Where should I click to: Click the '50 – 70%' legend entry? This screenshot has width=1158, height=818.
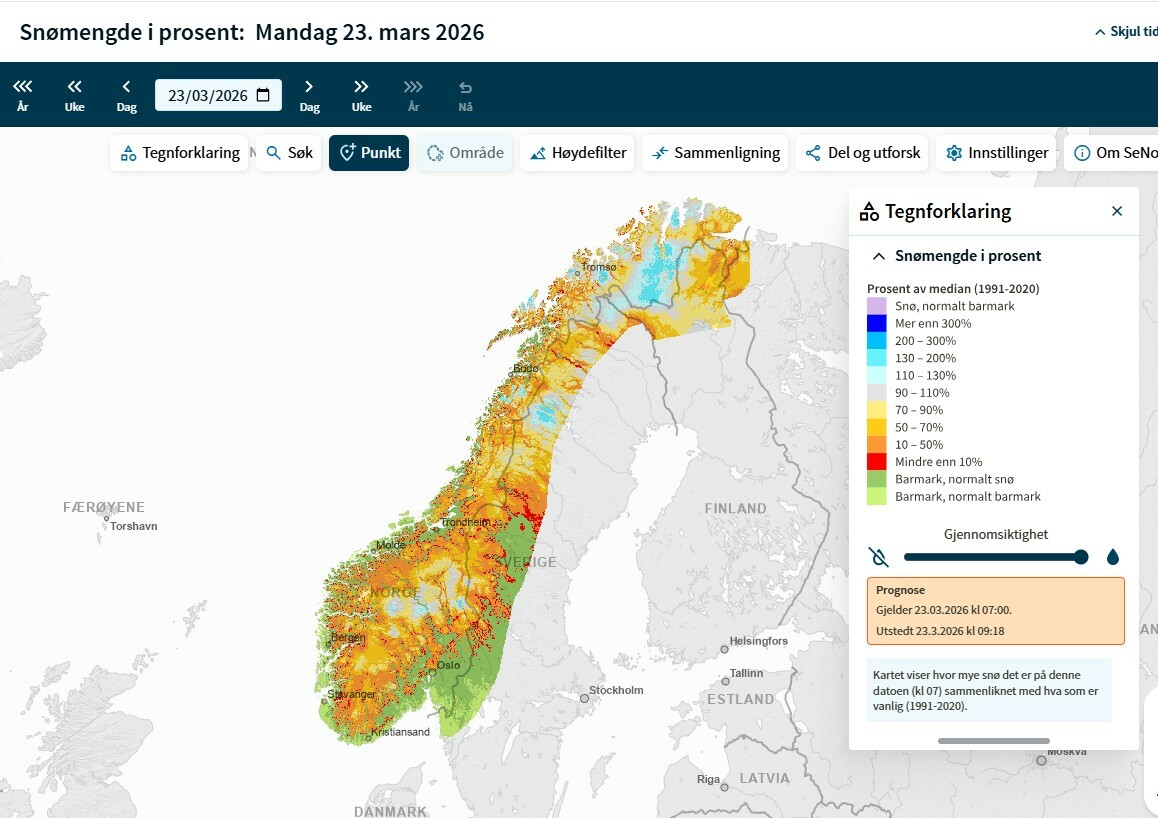coord(919,427)
